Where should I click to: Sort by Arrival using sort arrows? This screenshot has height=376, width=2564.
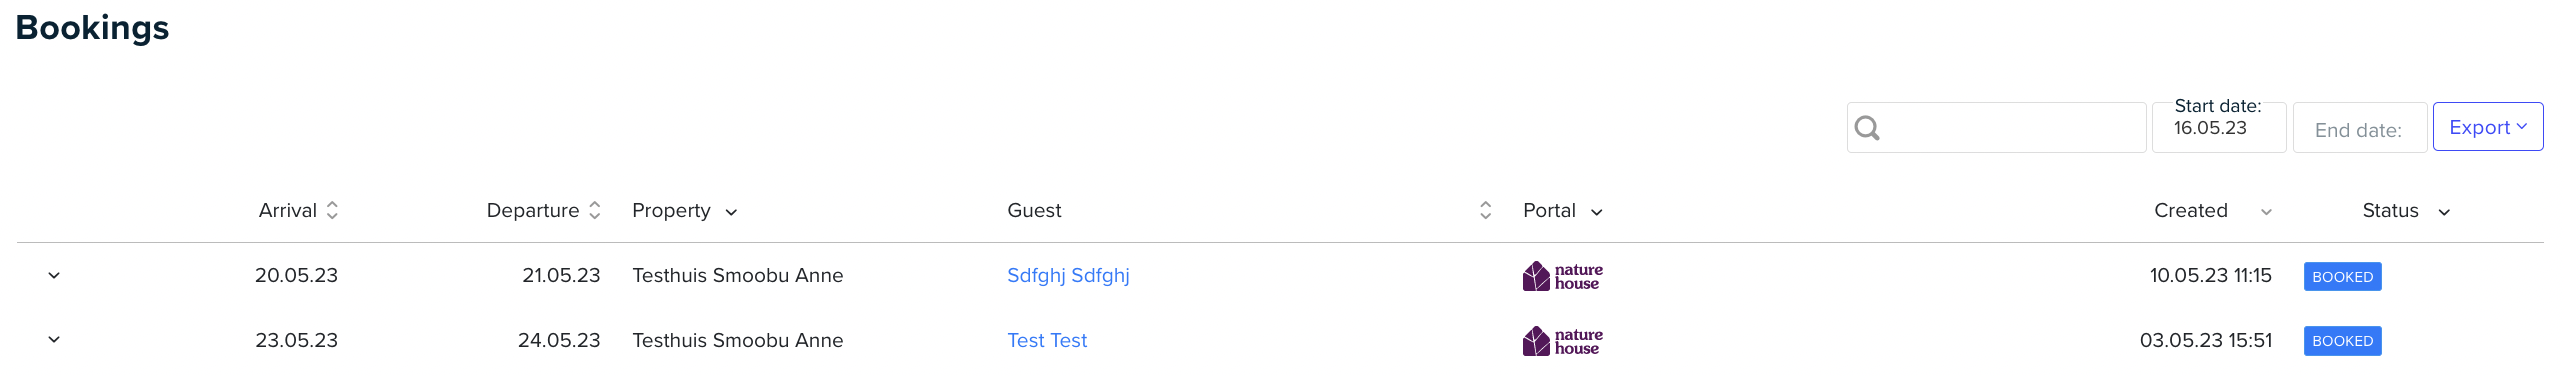[x=332, y=210]
